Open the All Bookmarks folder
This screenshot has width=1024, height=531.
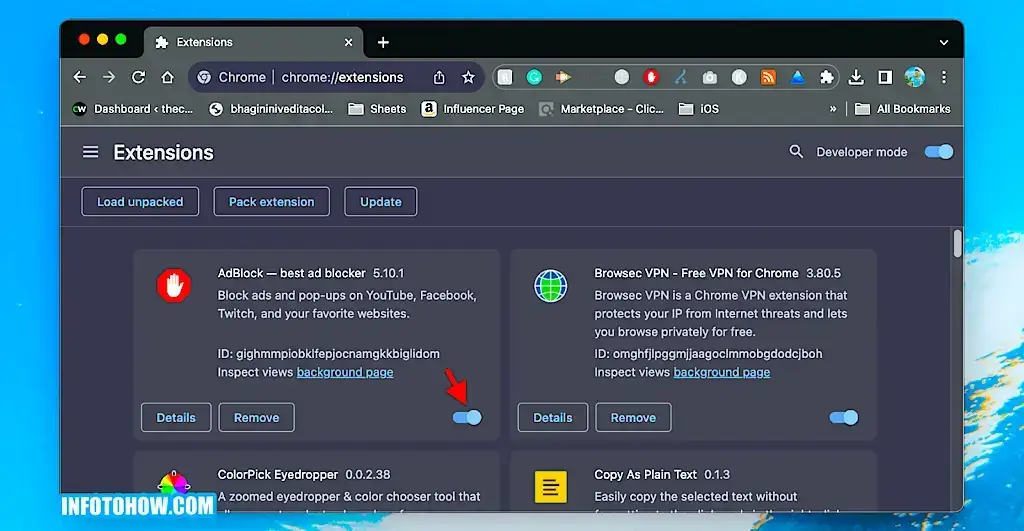[x=903, y=109]
